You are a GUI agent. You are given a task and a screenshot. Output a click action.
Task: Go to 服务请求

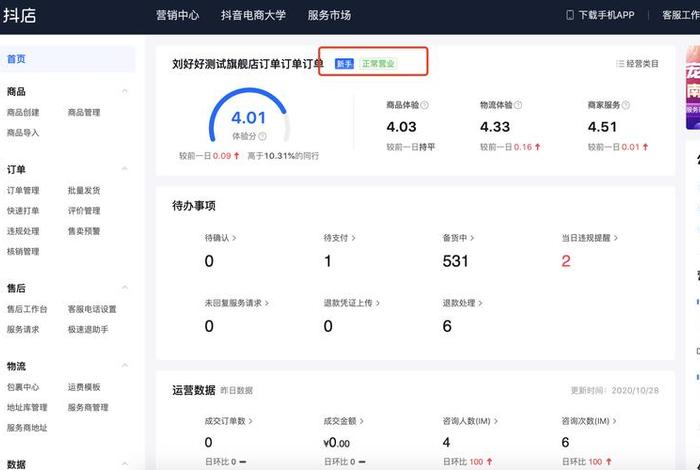pyautogui.click(x=23, y=329)
